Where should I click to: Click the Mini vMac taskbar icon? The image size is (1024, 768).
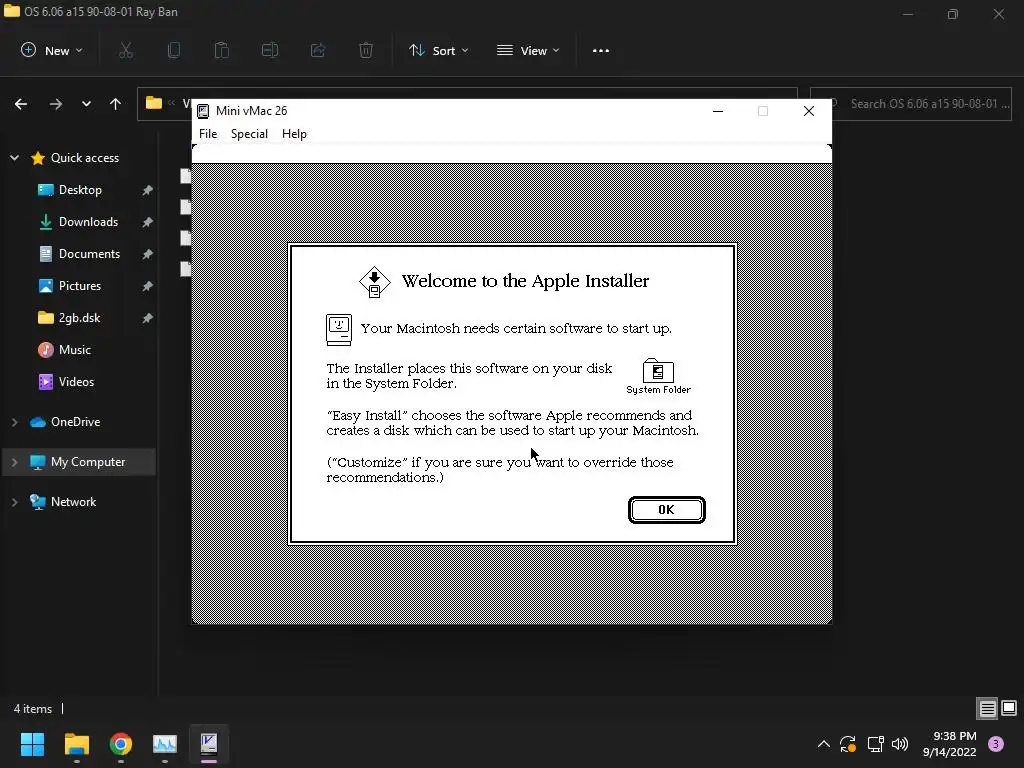(209, 744)
